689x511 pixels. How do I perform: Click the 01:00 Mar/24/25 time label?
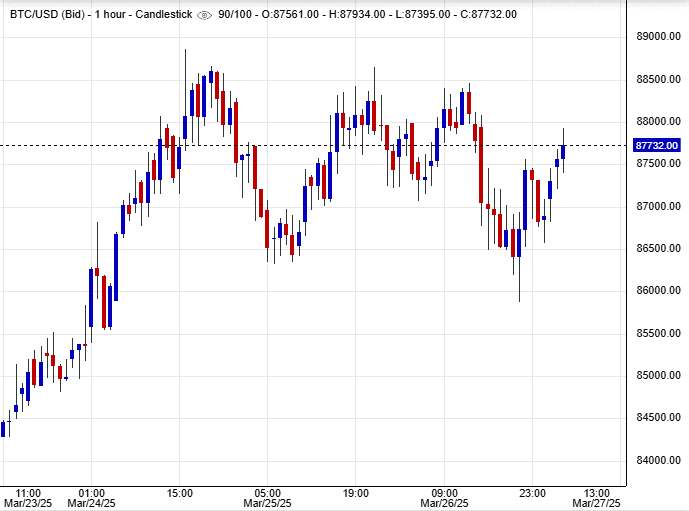coord(91,498)
